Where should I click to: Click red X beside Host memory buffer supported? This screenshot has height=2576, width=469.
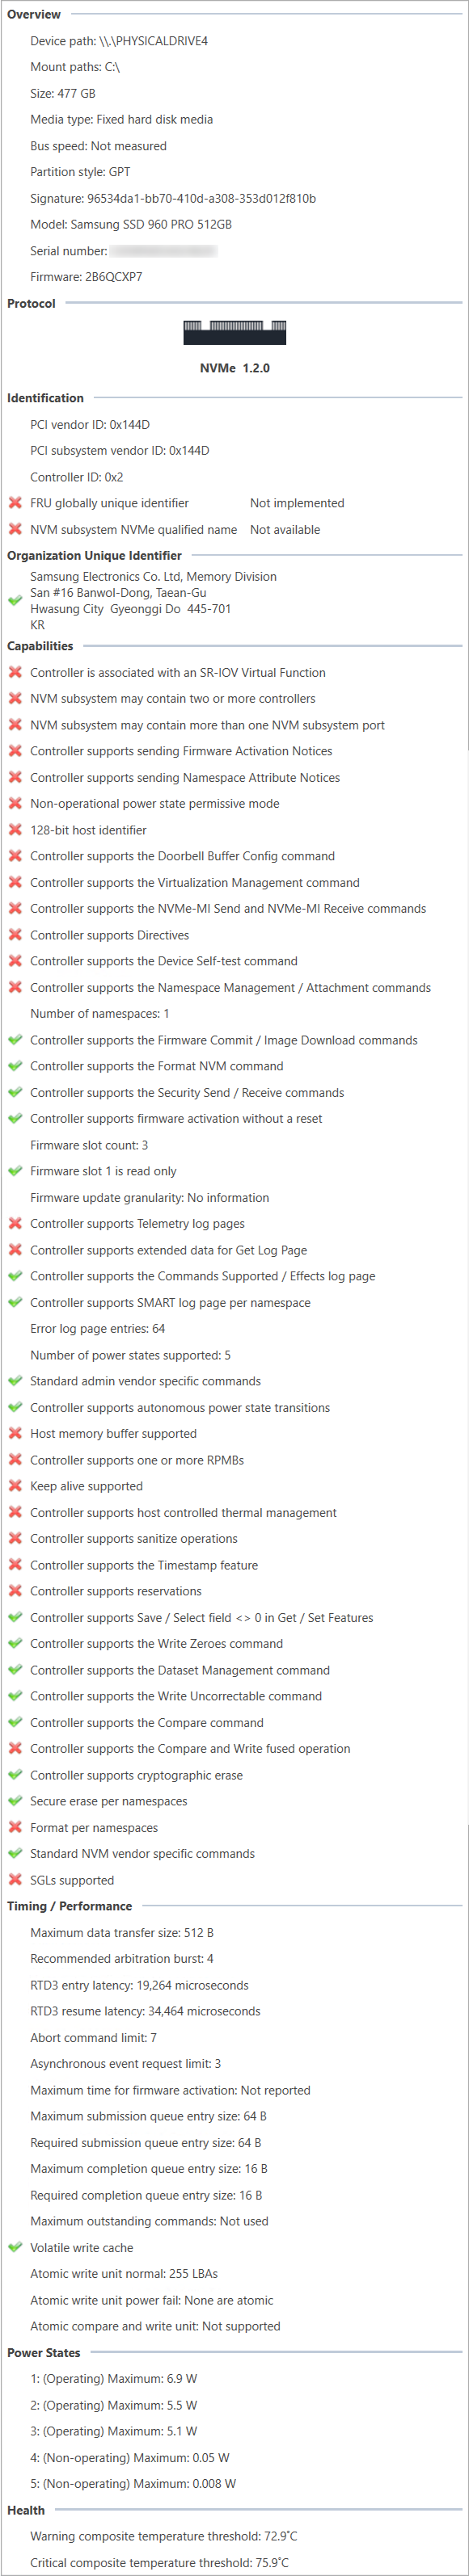[x=15, y=1433]
